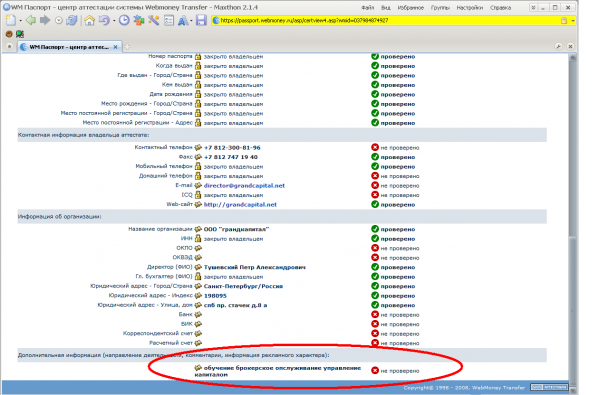The width and height of the screenshot is (600, 395).
Task: Open the plugins puzzle icon
Action: pyautogui.click(x=139, y=20)
